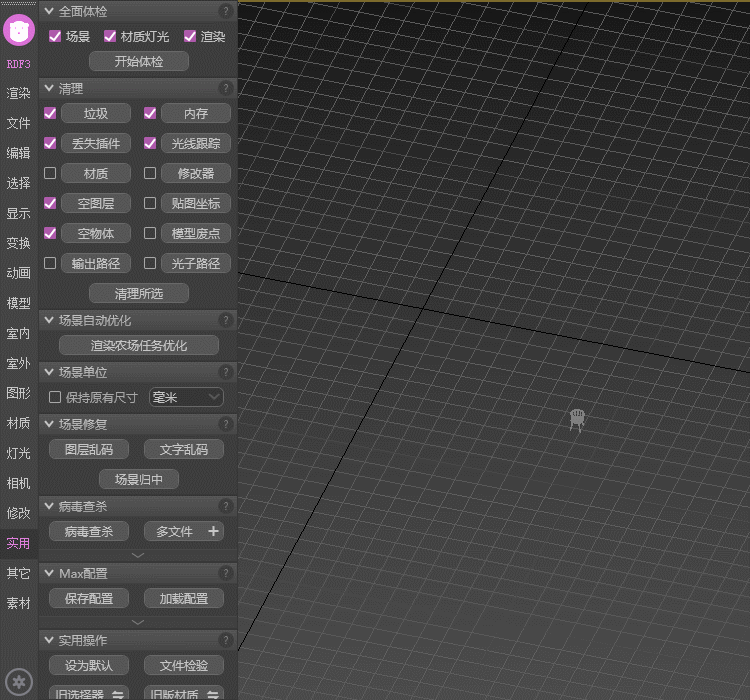Viewport: 750px width, 700px height.
Task: Click the 光线跟踪 cleanup button
Action: tap(196, 144)
